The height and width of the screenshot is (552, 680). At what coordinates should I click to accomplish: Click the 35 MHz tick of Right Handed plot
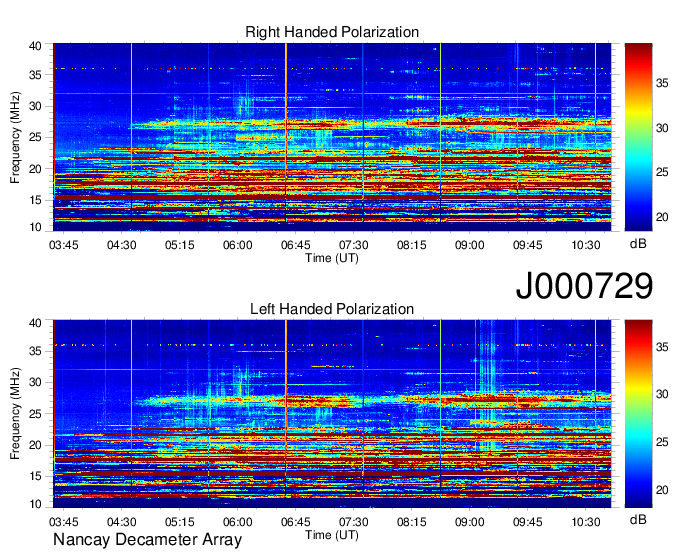36,75
